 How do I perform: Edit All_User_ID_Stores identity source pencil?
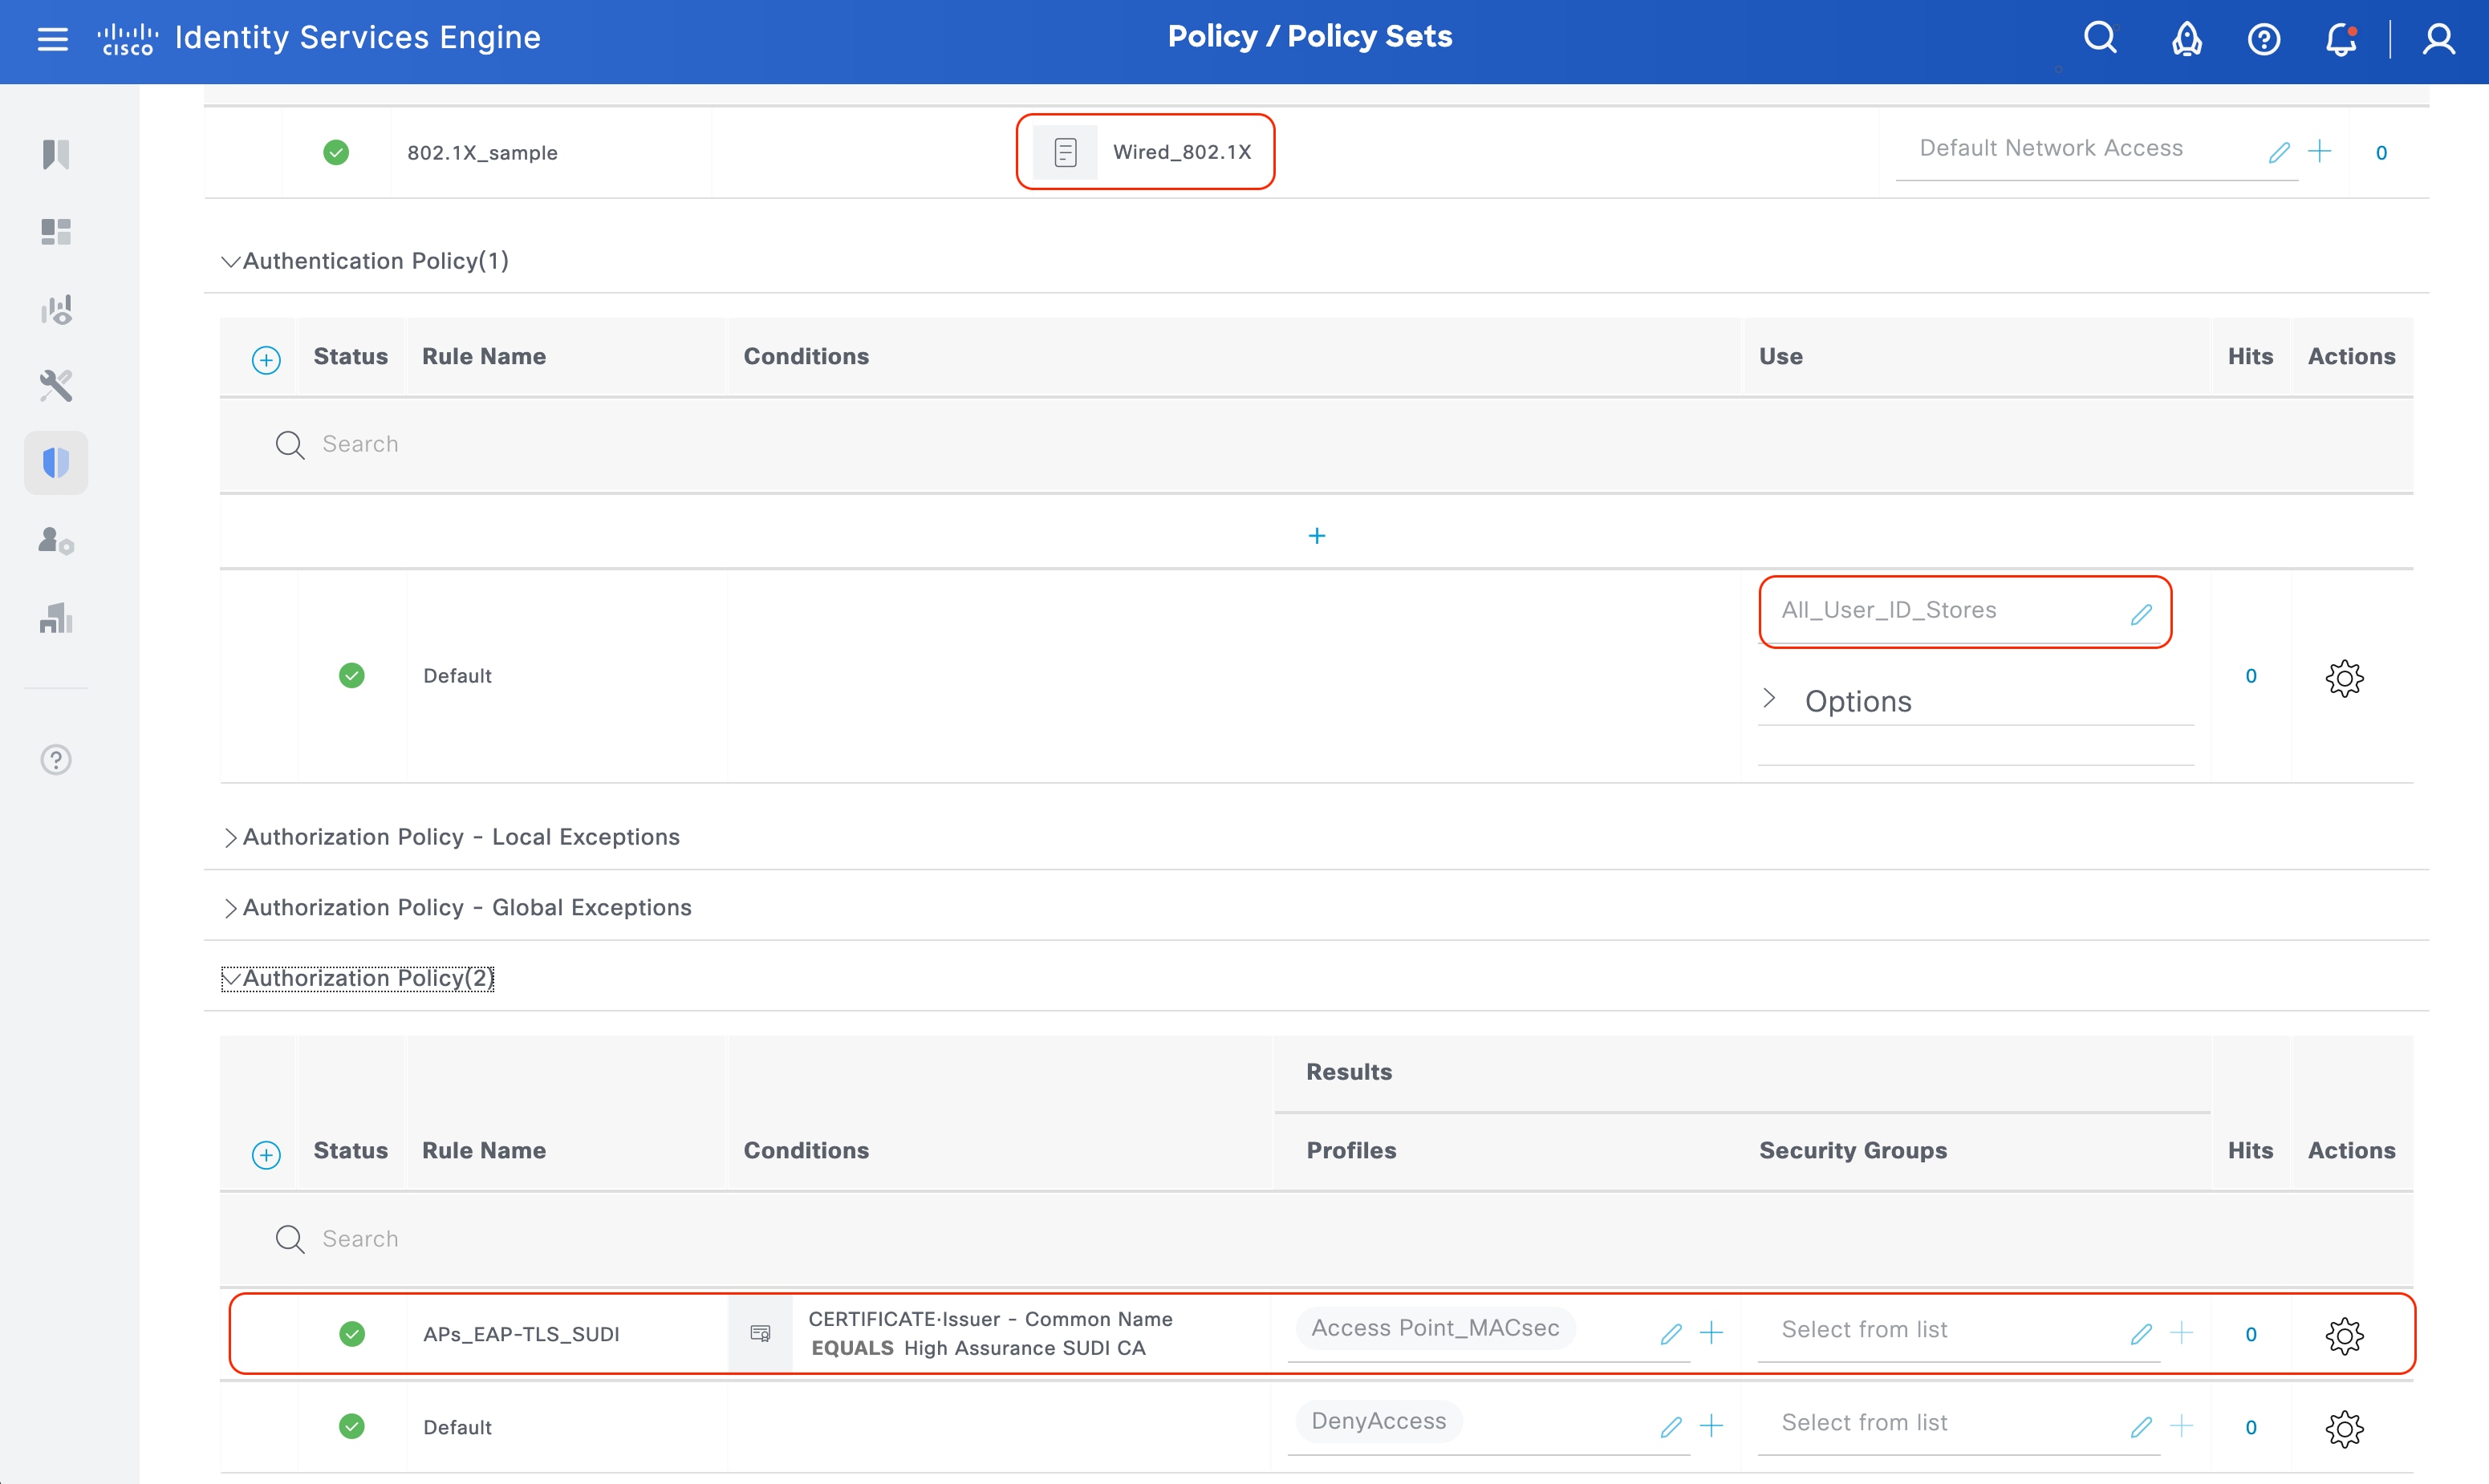click(x=2141, y=614)
